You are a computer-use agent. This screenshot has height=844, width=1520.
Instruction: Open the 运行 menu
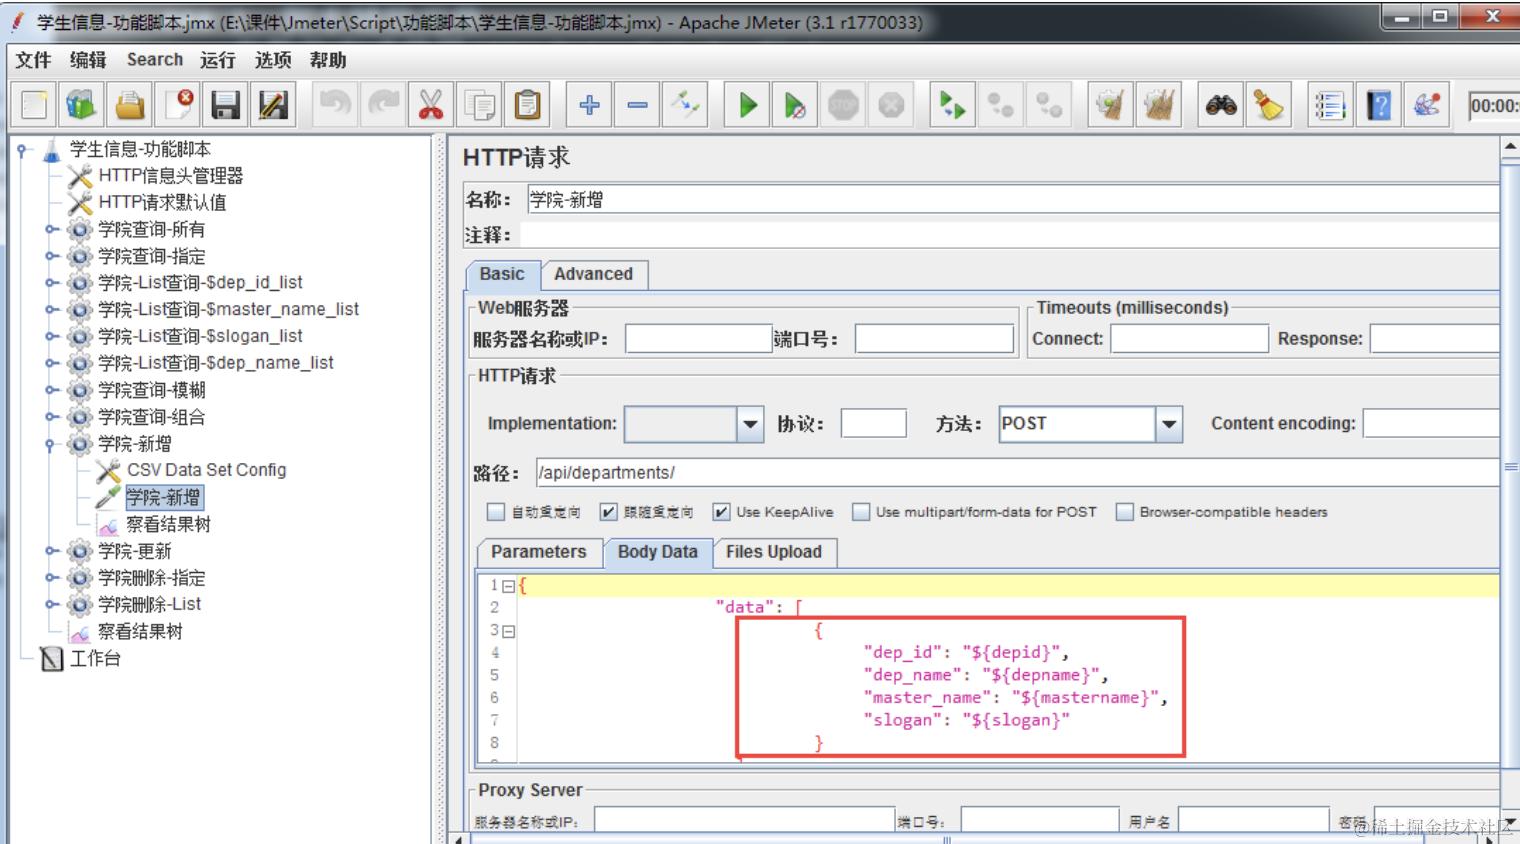point(217,60)
